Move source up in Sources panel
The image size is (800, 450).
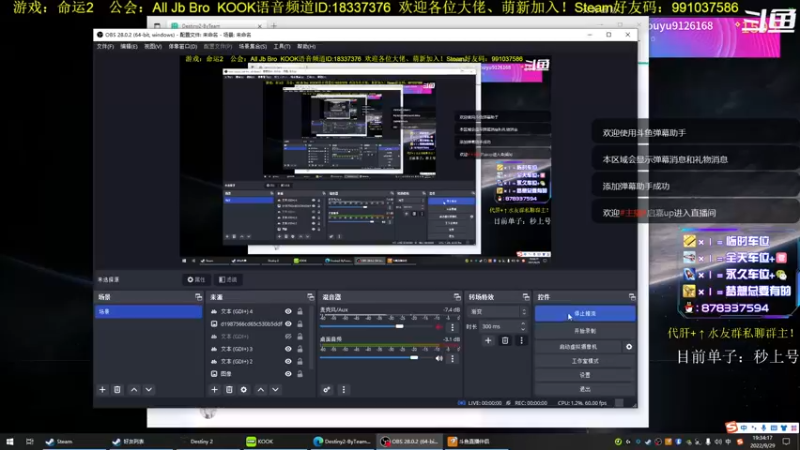(261, 390)
